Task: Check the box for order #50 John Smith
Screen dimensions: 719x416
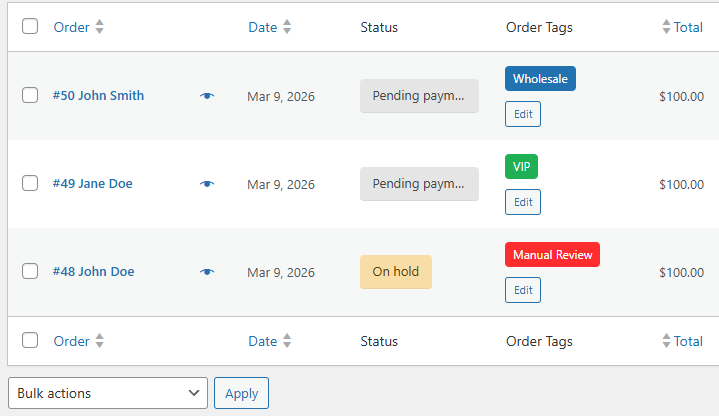Action: click(x=30, y=95)
